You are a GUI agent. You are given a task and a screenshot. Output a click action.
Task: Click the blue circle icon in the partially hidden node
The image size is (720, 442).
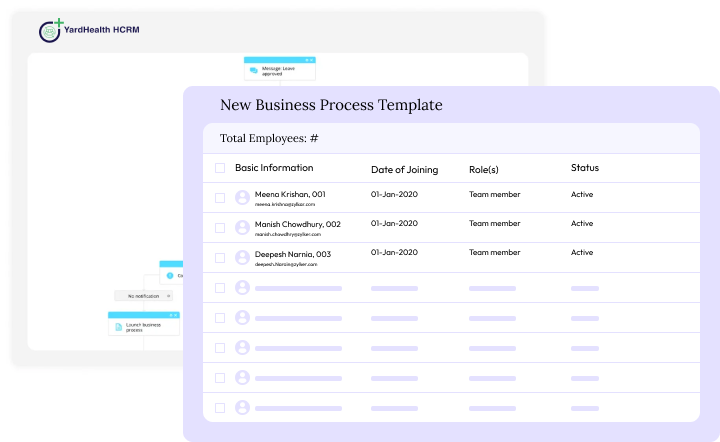(x=170, y=275)
